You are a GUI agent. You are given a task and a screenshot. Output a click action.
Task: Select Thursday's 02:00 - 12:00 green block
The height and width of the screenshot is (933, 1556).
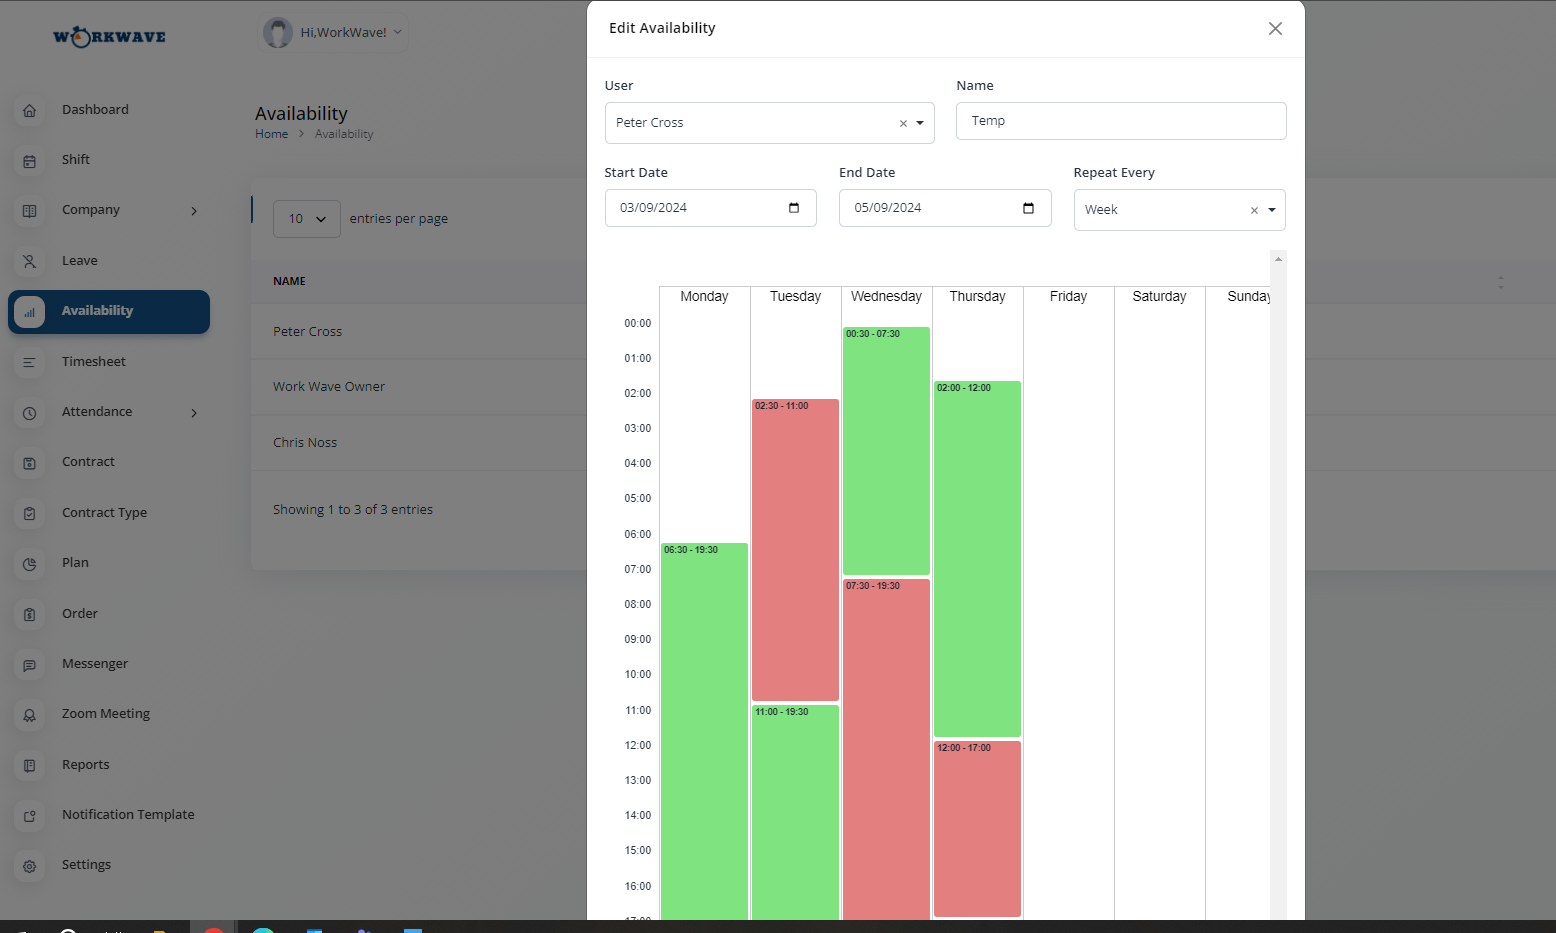point(978,559)
